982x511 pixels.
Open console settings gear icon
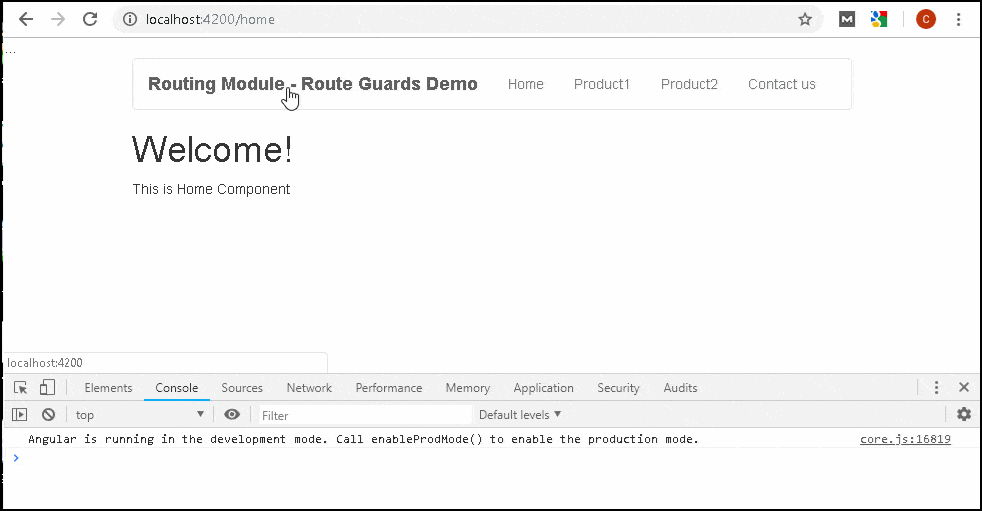pyautogui.click(x=964, y=414)
